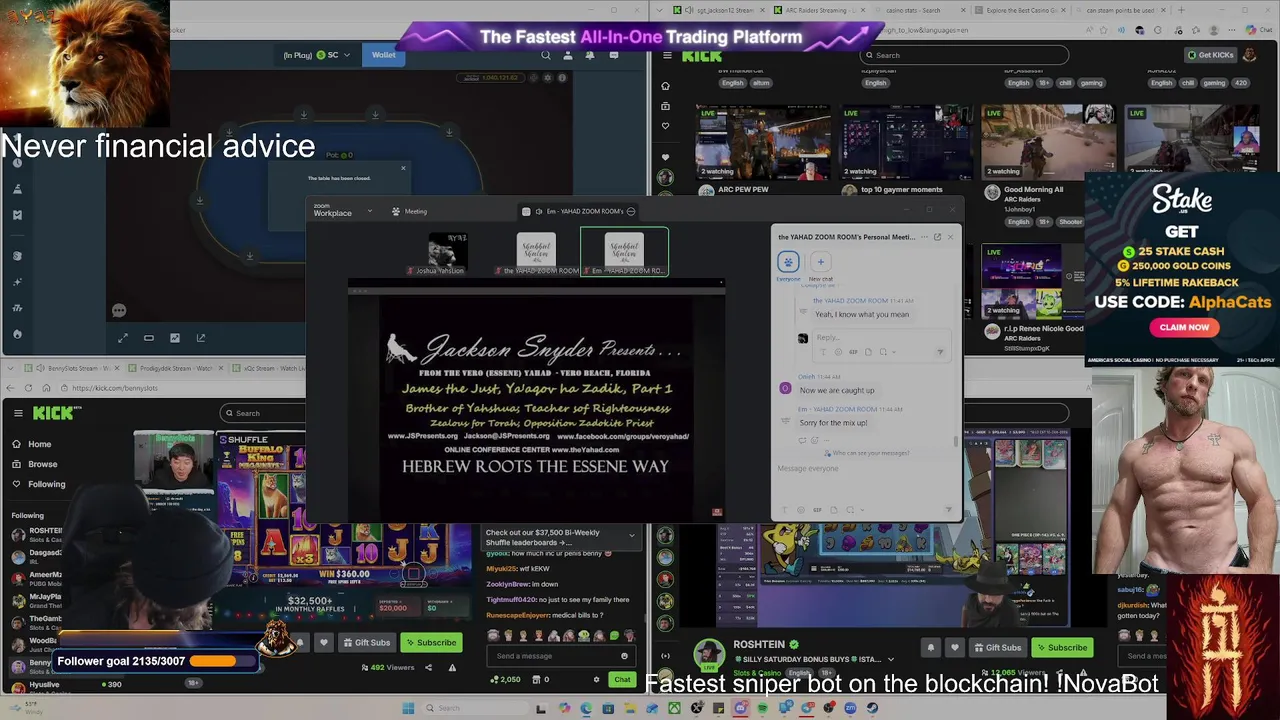Click the Wallet button on poker site

tap(383, 55)
